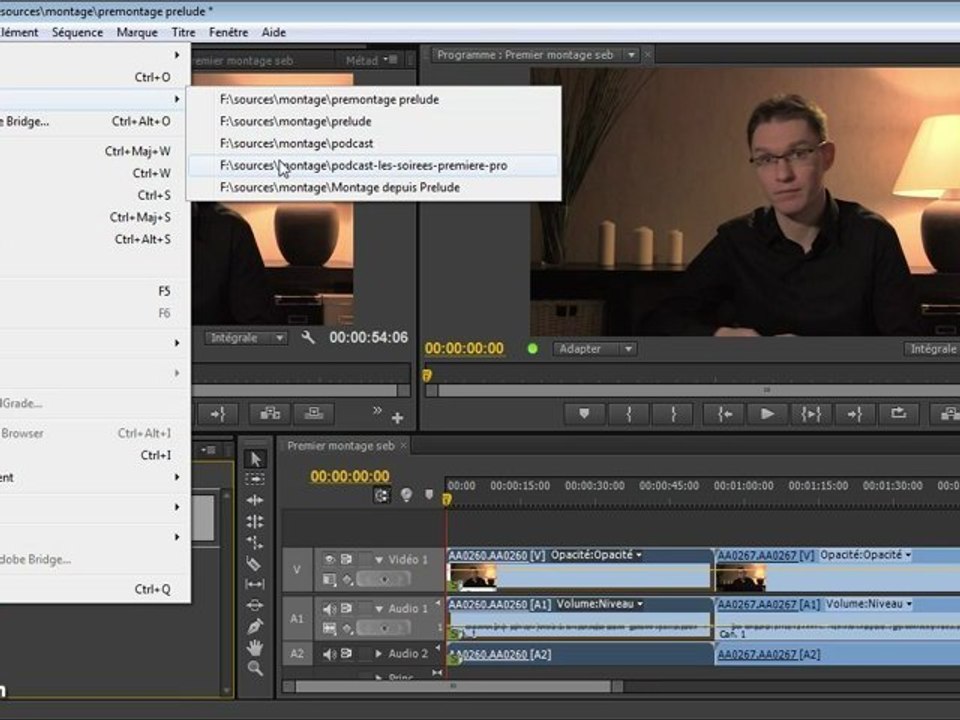Toggle Vidéo 1 track output eye
The width and height of the screenshot is (960, 720).
(329, 559)
